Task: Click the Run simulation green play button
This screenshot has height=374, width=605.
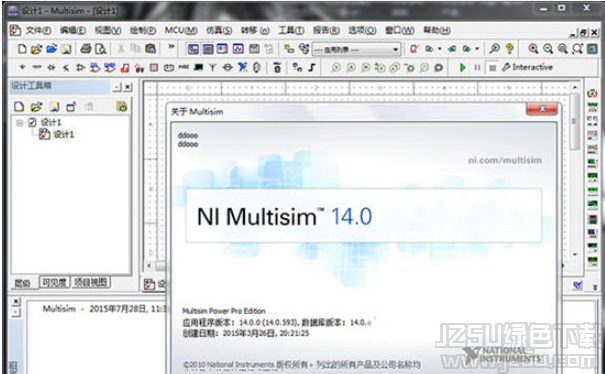Action: 463,68
